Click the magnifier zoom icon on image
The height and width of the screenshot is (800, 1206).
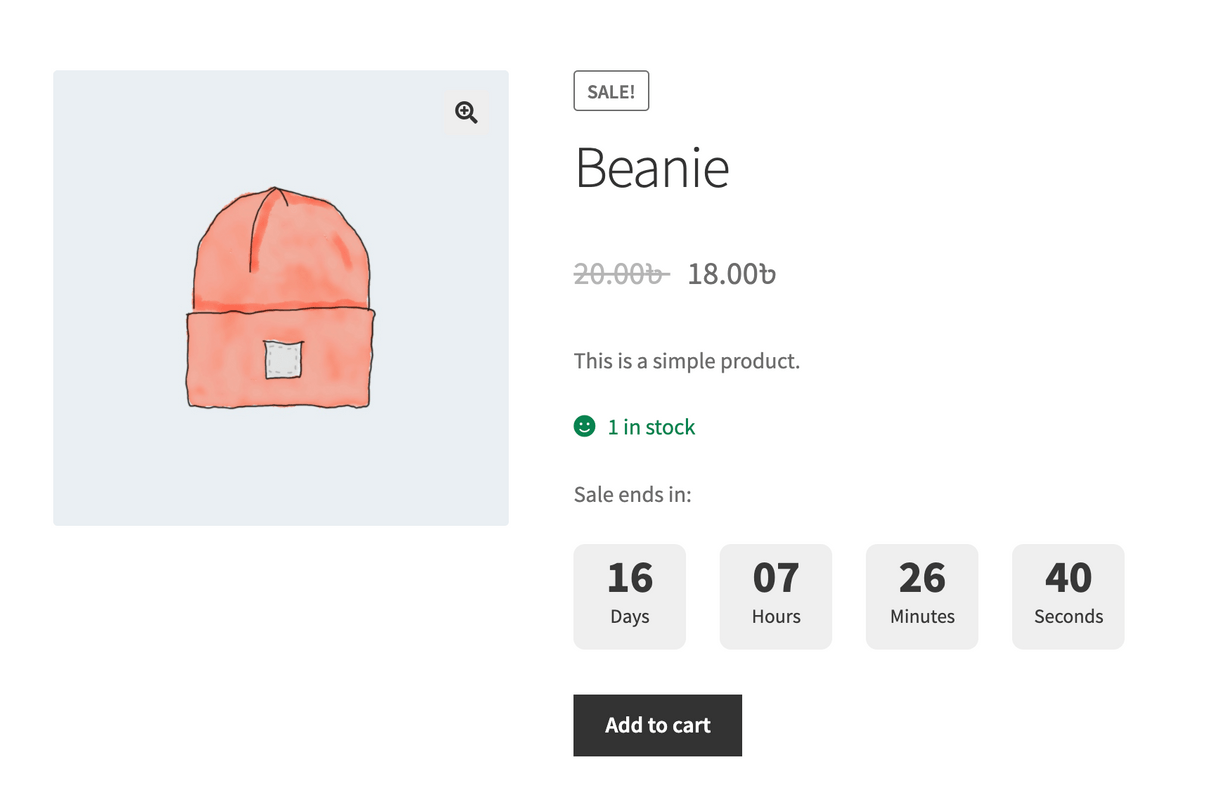[x=466, y=112]
